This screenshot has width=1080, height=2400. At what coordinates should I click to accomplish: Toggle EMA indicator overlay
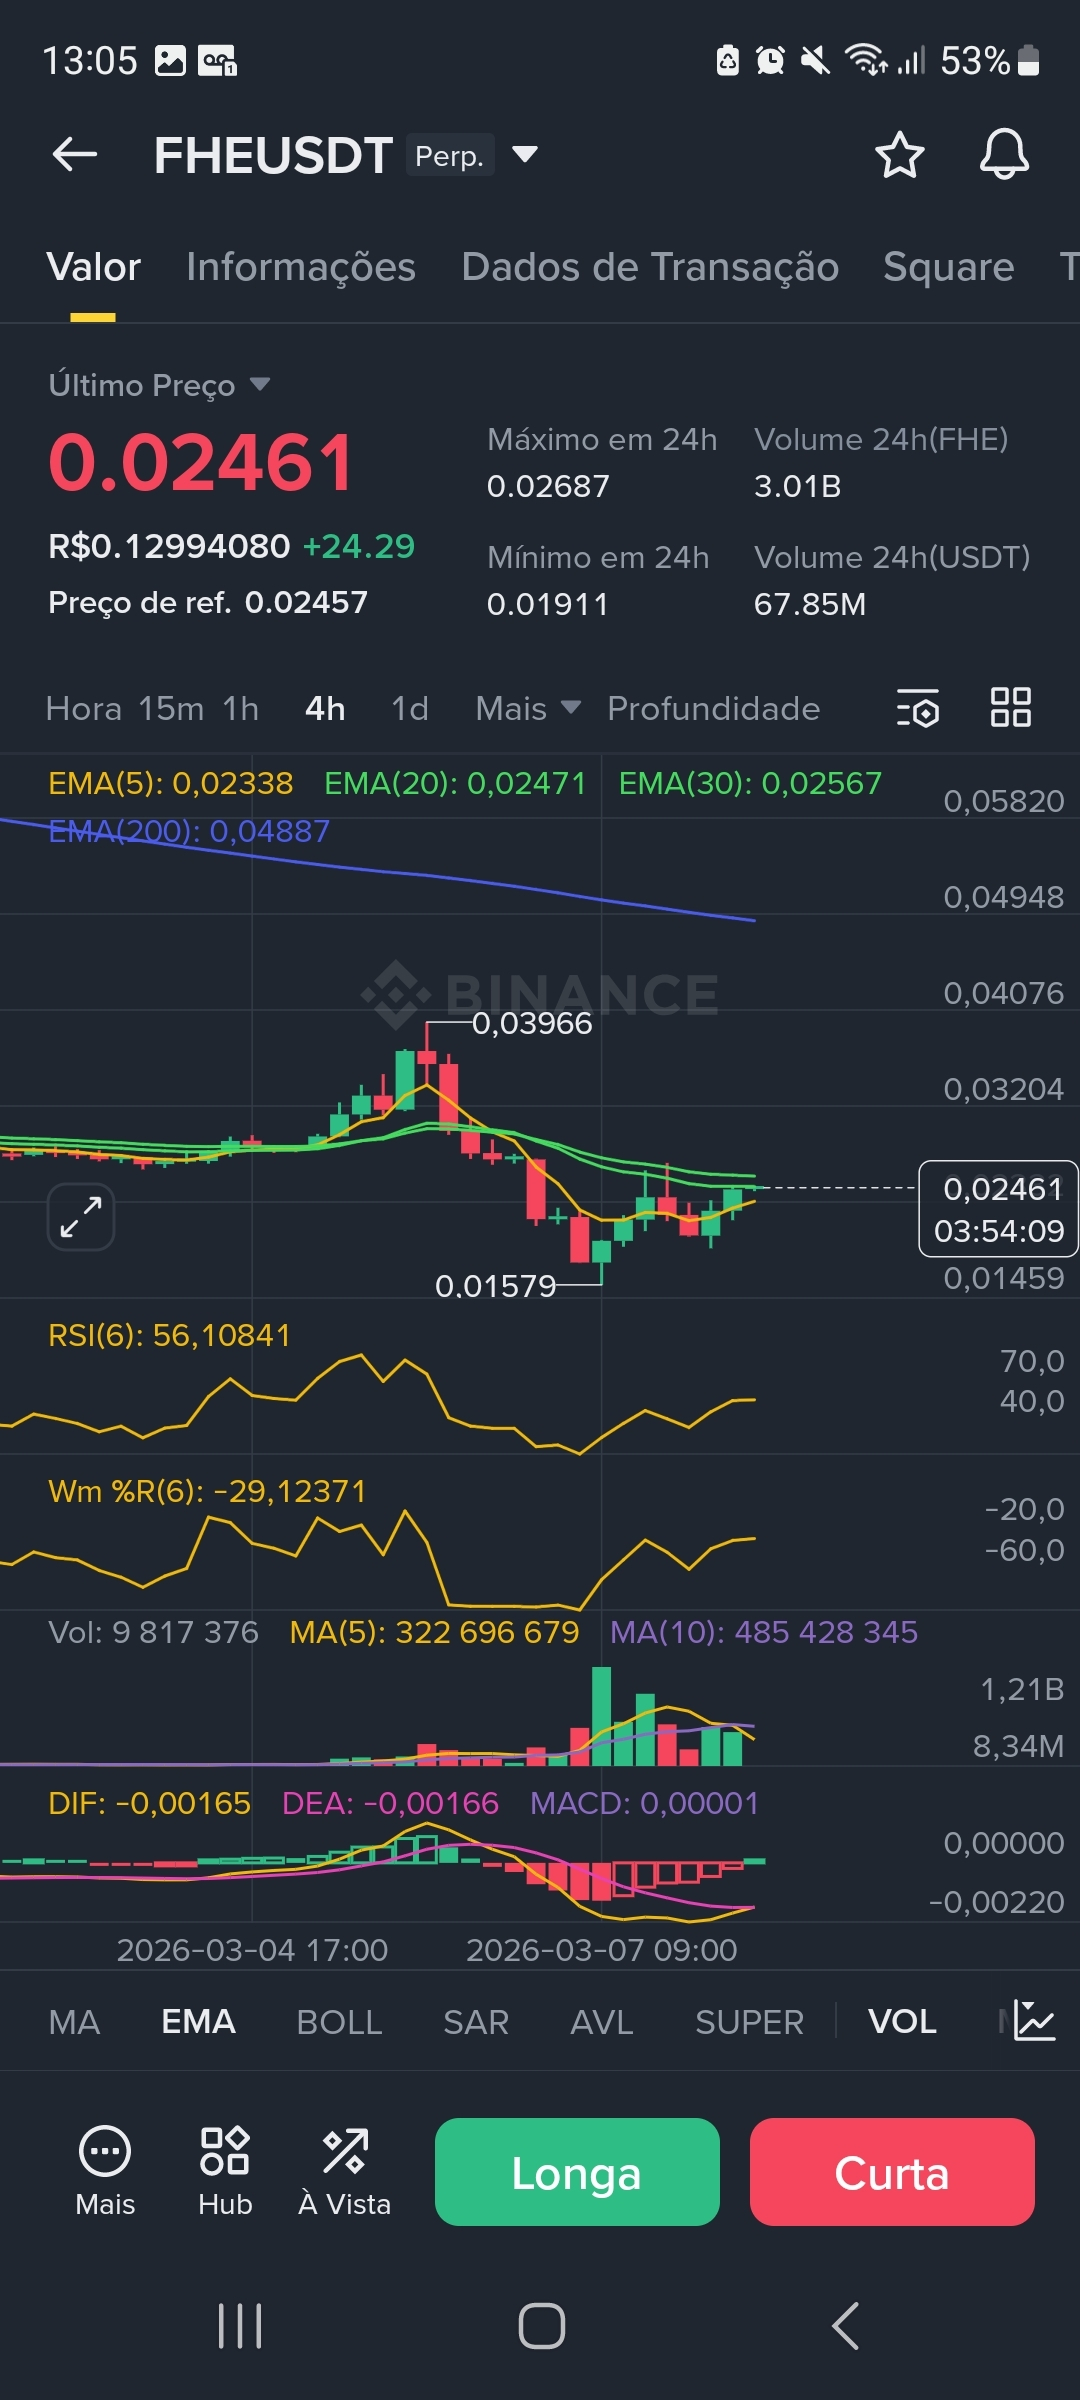(x=198, y=2022)
